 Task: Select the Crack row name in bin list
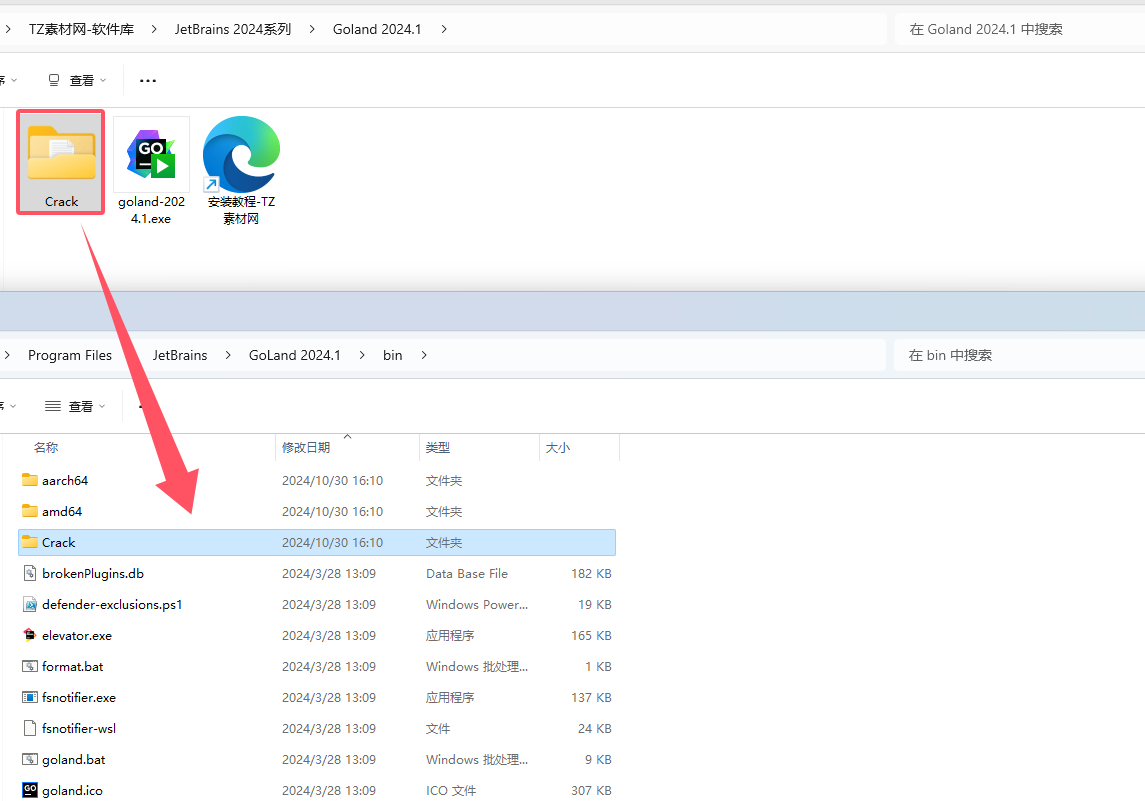click(x=58, y=543)
